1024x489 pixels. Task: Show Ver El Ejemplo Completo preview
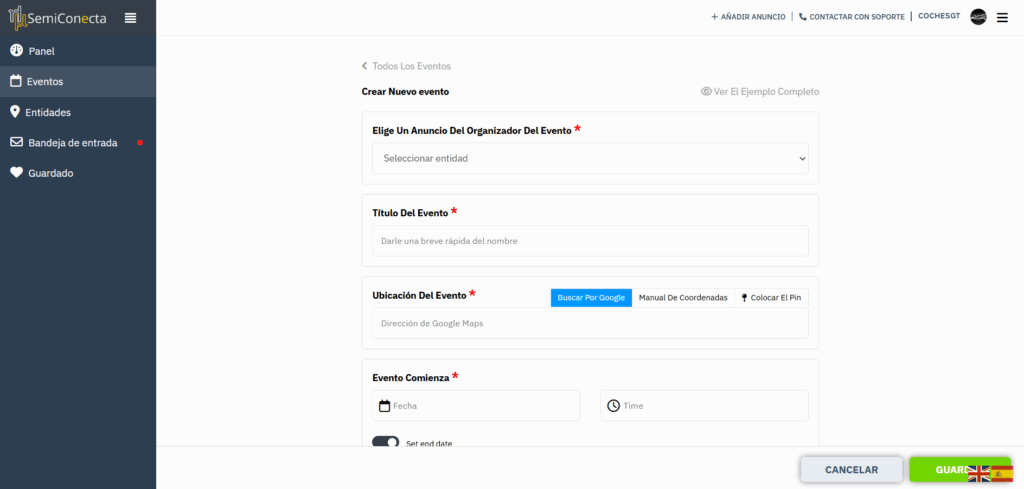click(x=760, y=92)
